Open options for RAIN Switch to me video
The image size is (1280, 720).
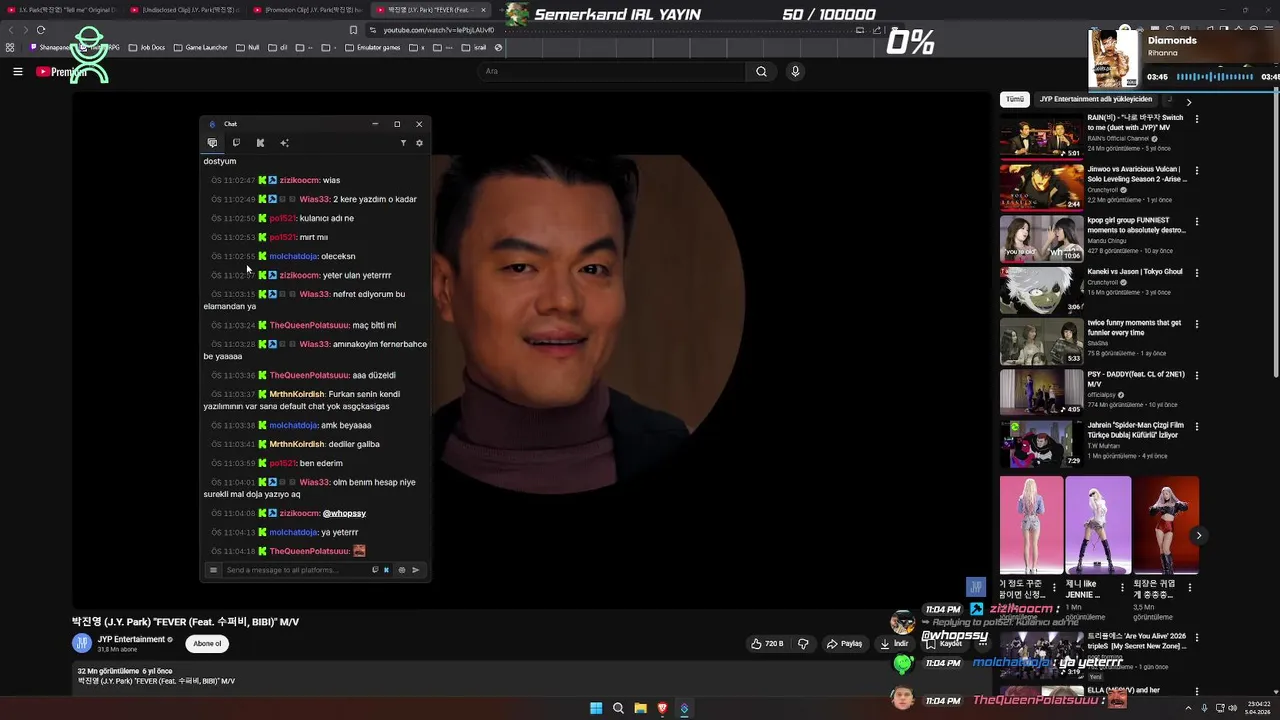[1196, 119]
